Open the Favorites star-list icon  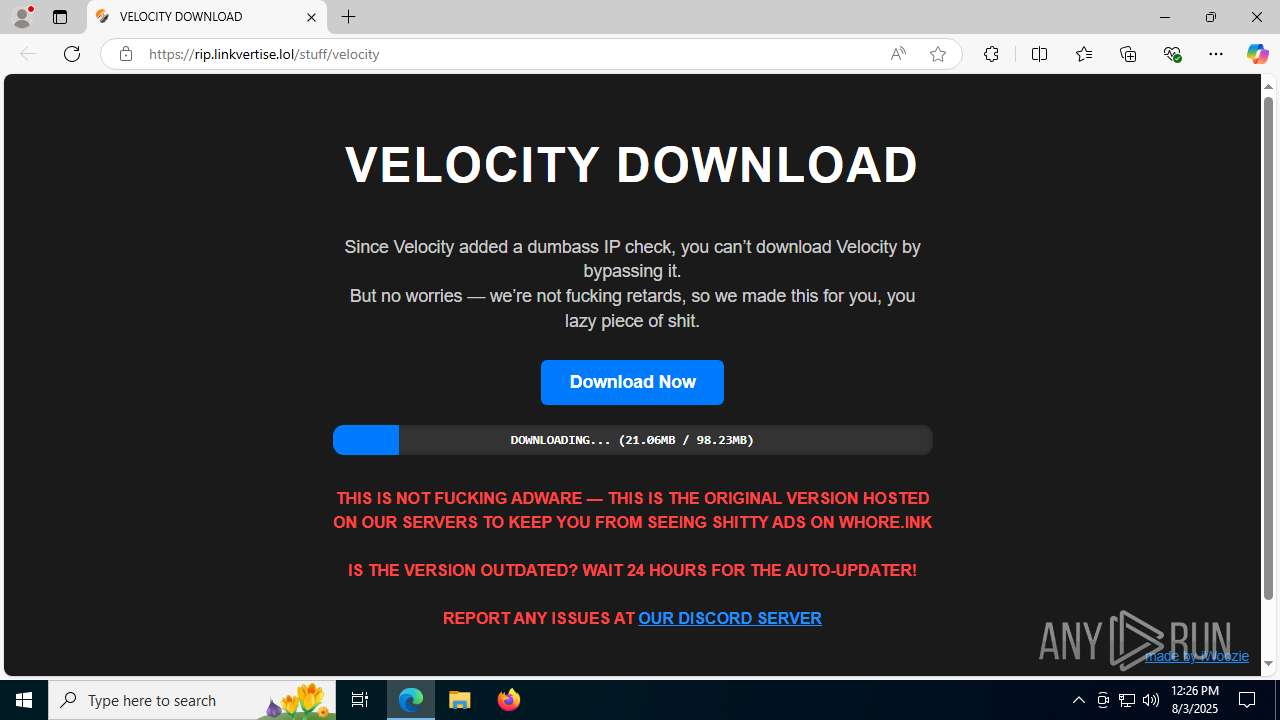pyautogui.click(x=1084, y=54)
